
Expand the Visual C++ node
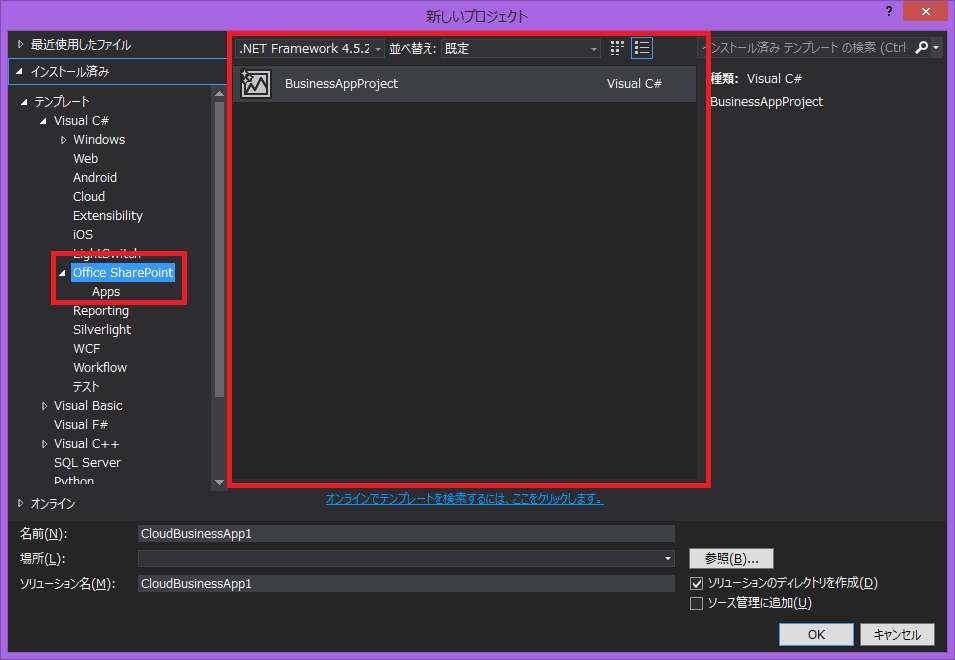click(x=44, y=444)
